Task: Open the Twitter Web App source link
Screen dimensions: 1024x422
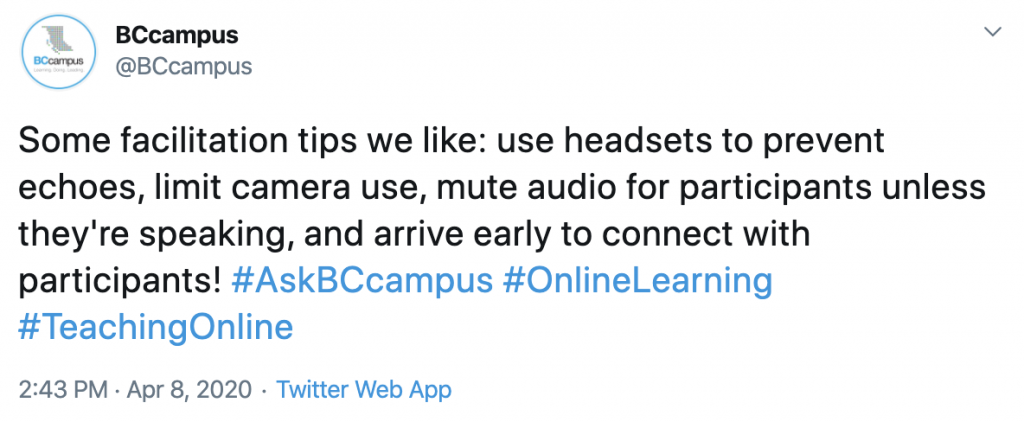Action: (x=363, y=389)
